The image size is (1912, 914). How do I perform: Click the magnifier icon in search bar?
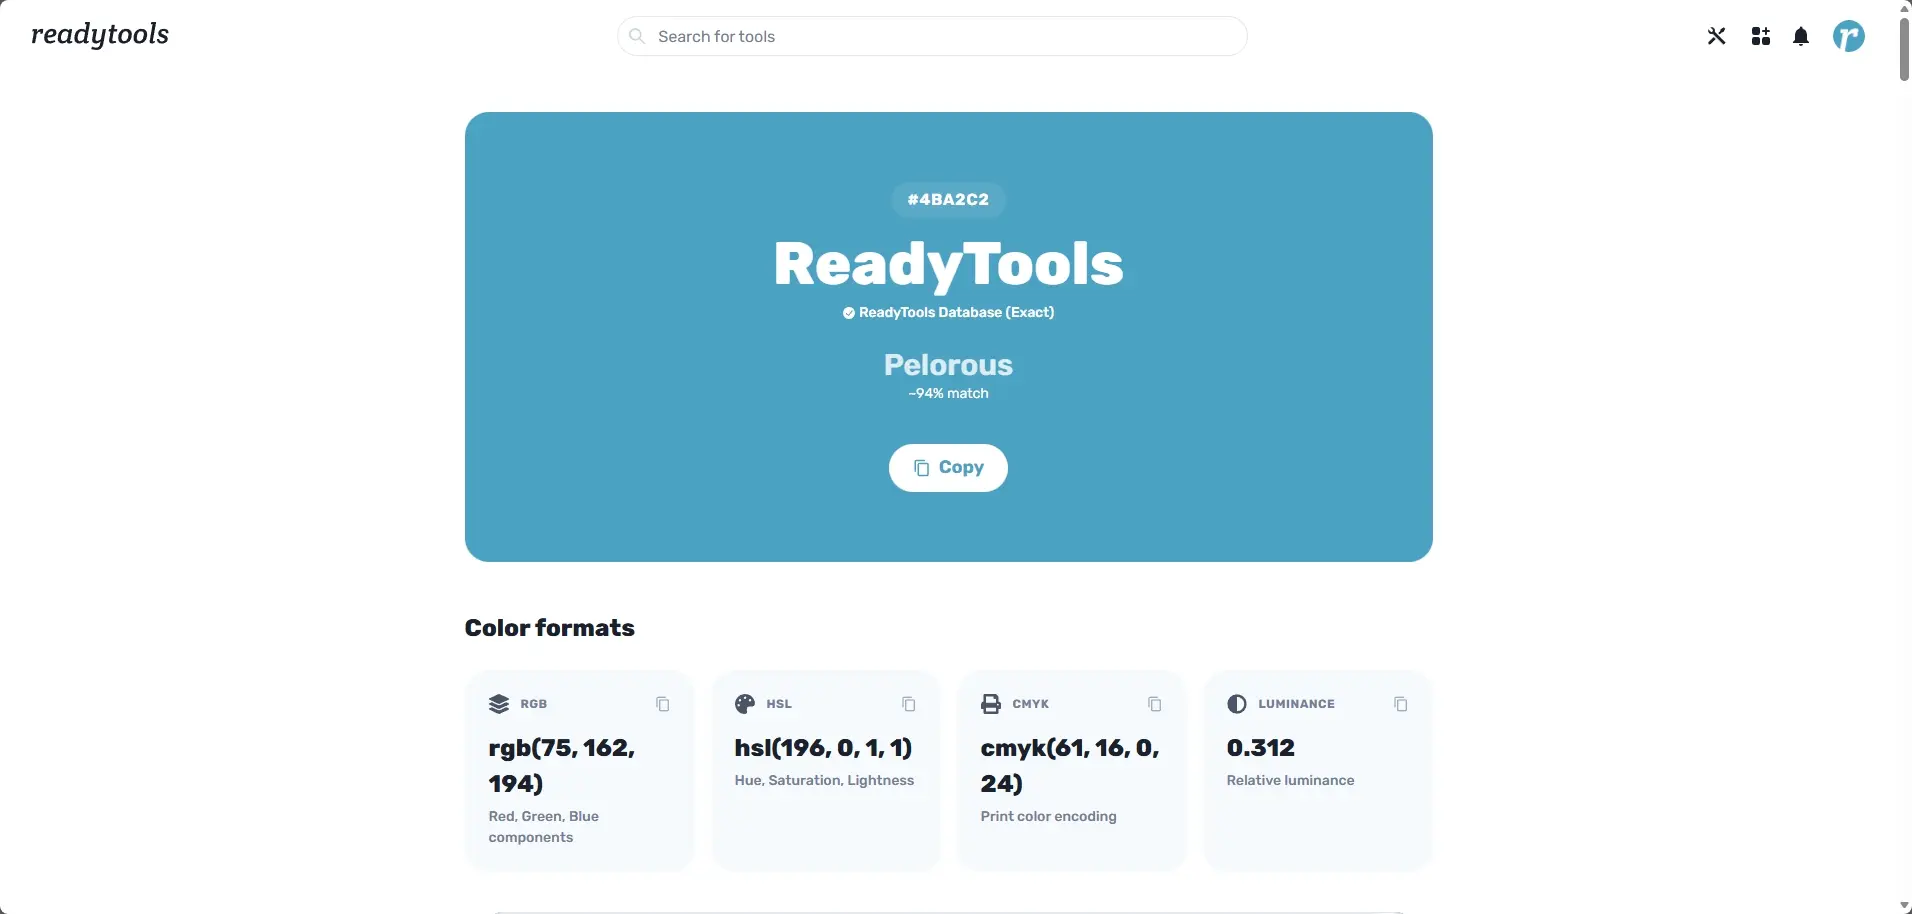(x=637, y=36)
